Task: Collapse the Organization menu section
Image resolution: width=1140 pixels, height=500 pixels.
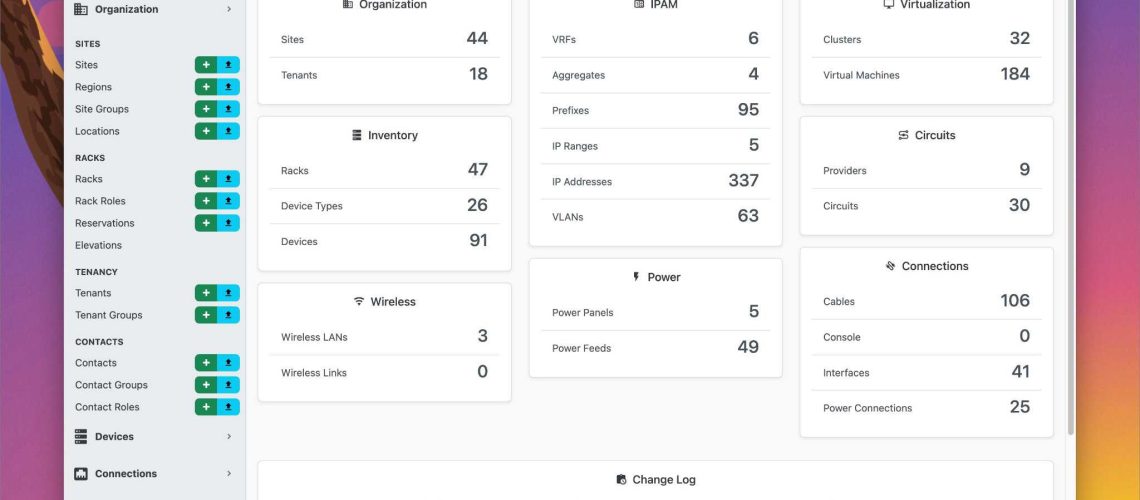Action: (x=153, y=9)
